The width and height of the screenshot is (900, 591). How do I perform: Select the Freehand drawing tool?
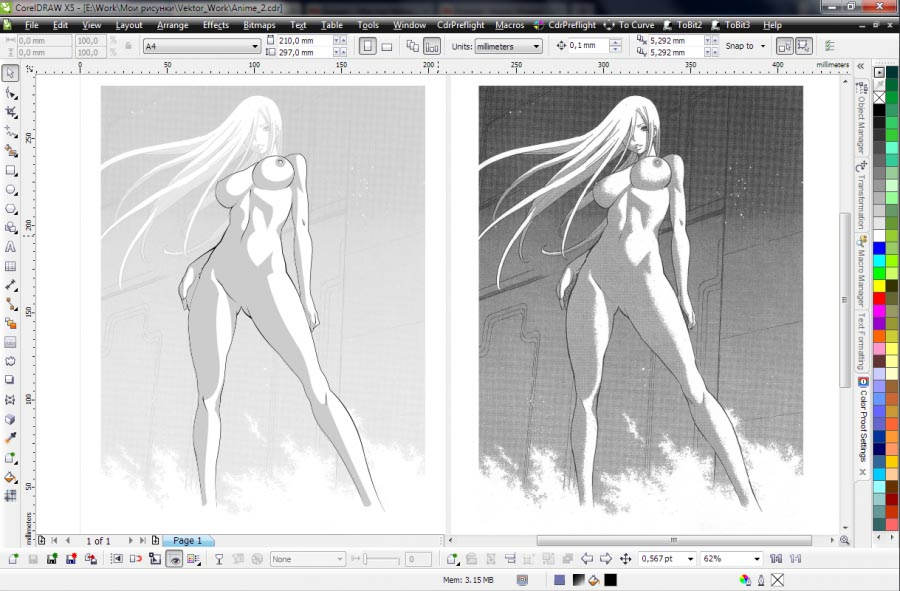click(x=10, y=131)
